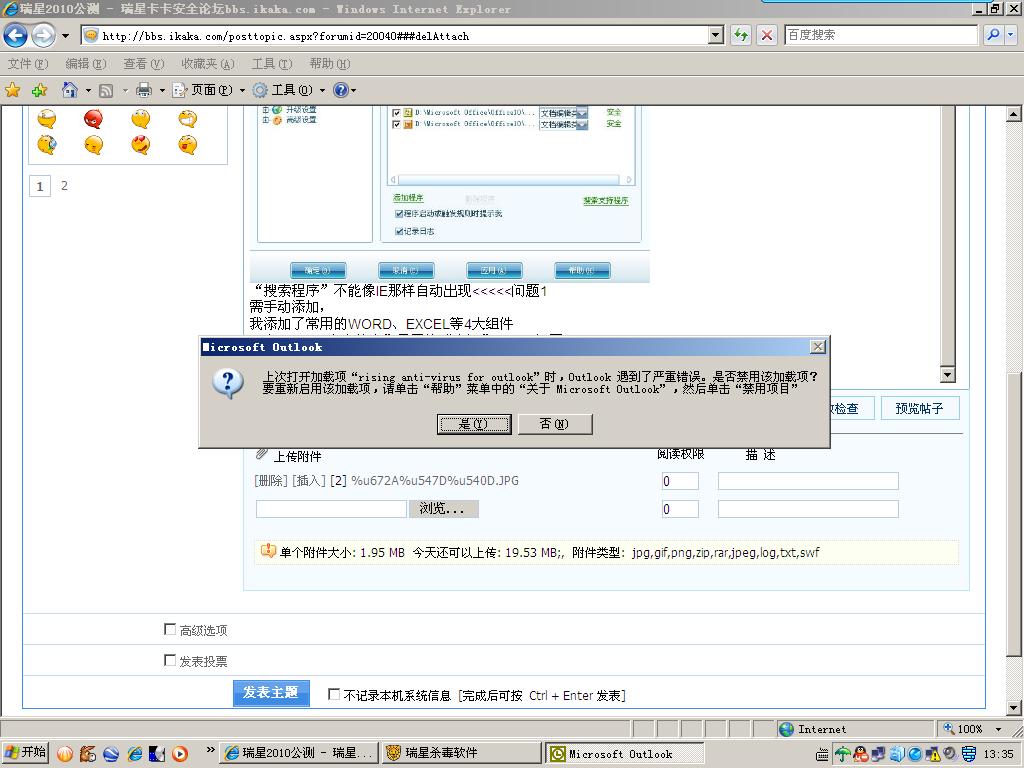Click 是(Y) in Outlook dialog
Viewport: 1024px width, 768px height.
pos(473,424)
